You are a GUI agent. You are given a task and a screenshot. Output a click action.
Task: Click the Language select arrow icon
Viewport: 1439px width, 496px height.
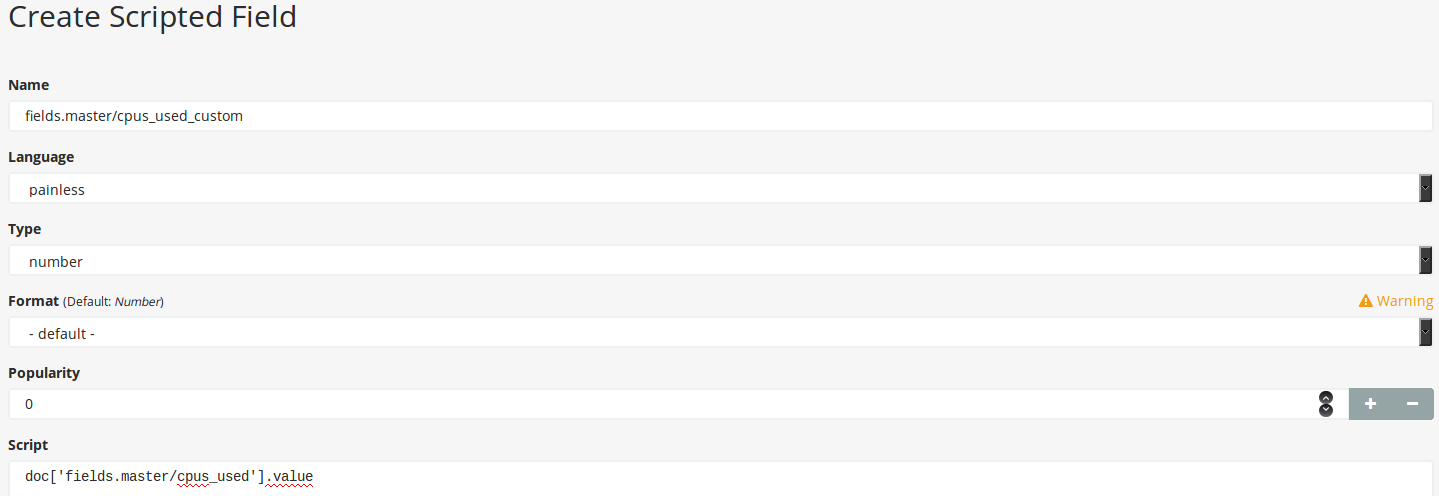1425,188
